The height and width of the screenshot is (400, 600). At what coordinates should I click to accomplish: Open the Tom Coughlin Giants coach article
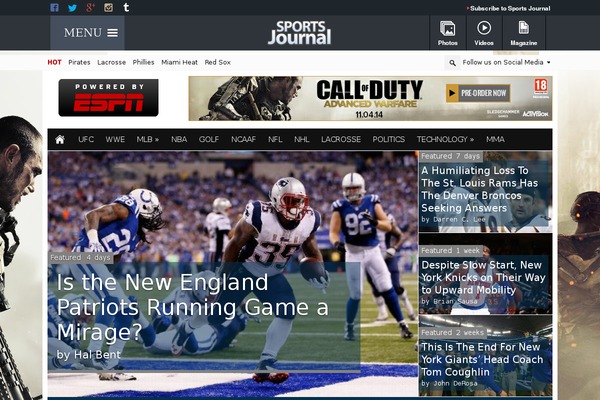482,359
